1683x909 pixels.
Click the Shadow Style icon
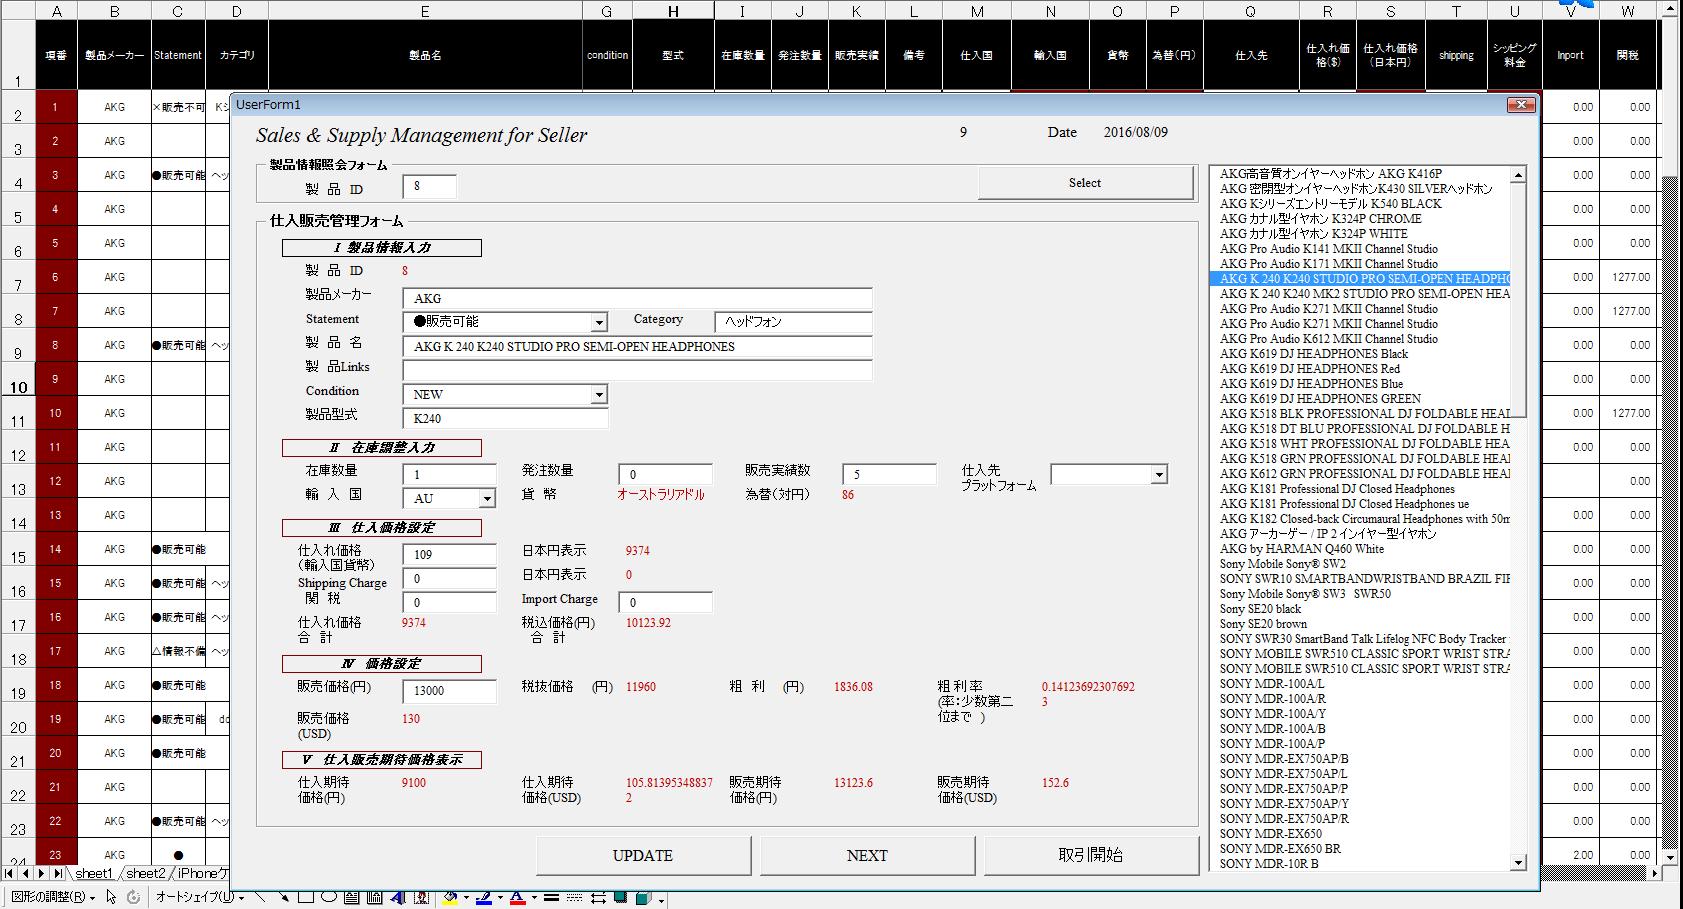click(621, 898)
